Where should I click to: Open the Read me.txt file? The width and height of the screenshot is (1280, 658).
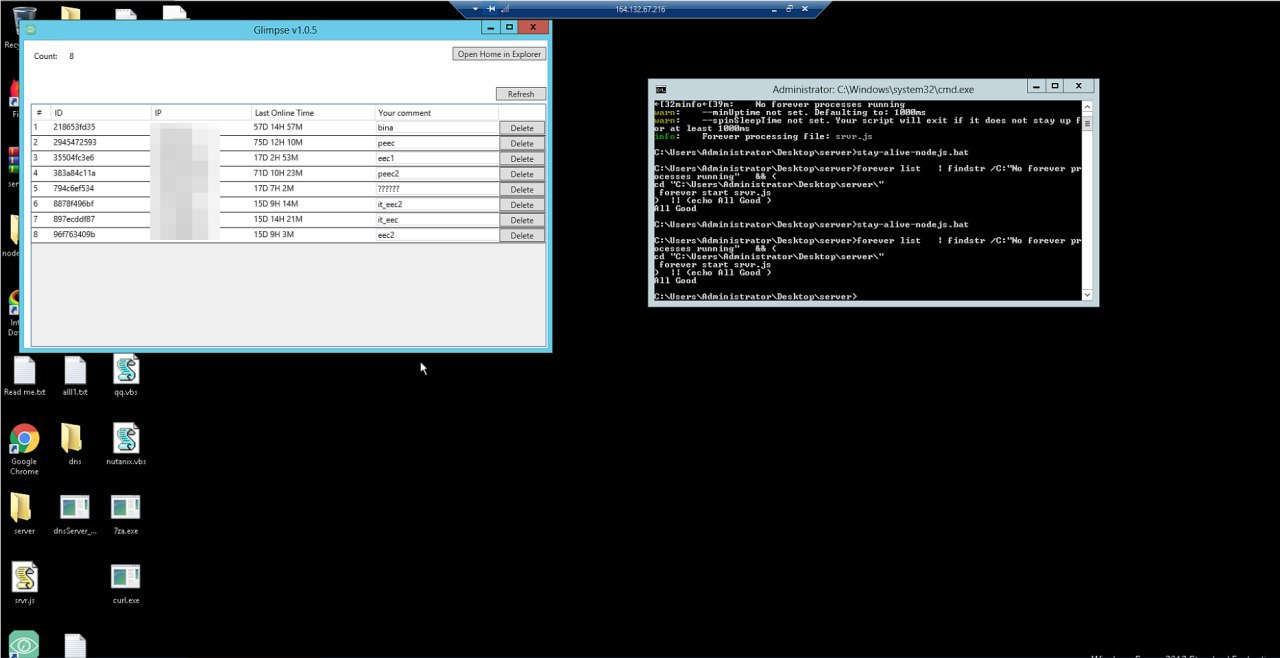click(24, 371)
